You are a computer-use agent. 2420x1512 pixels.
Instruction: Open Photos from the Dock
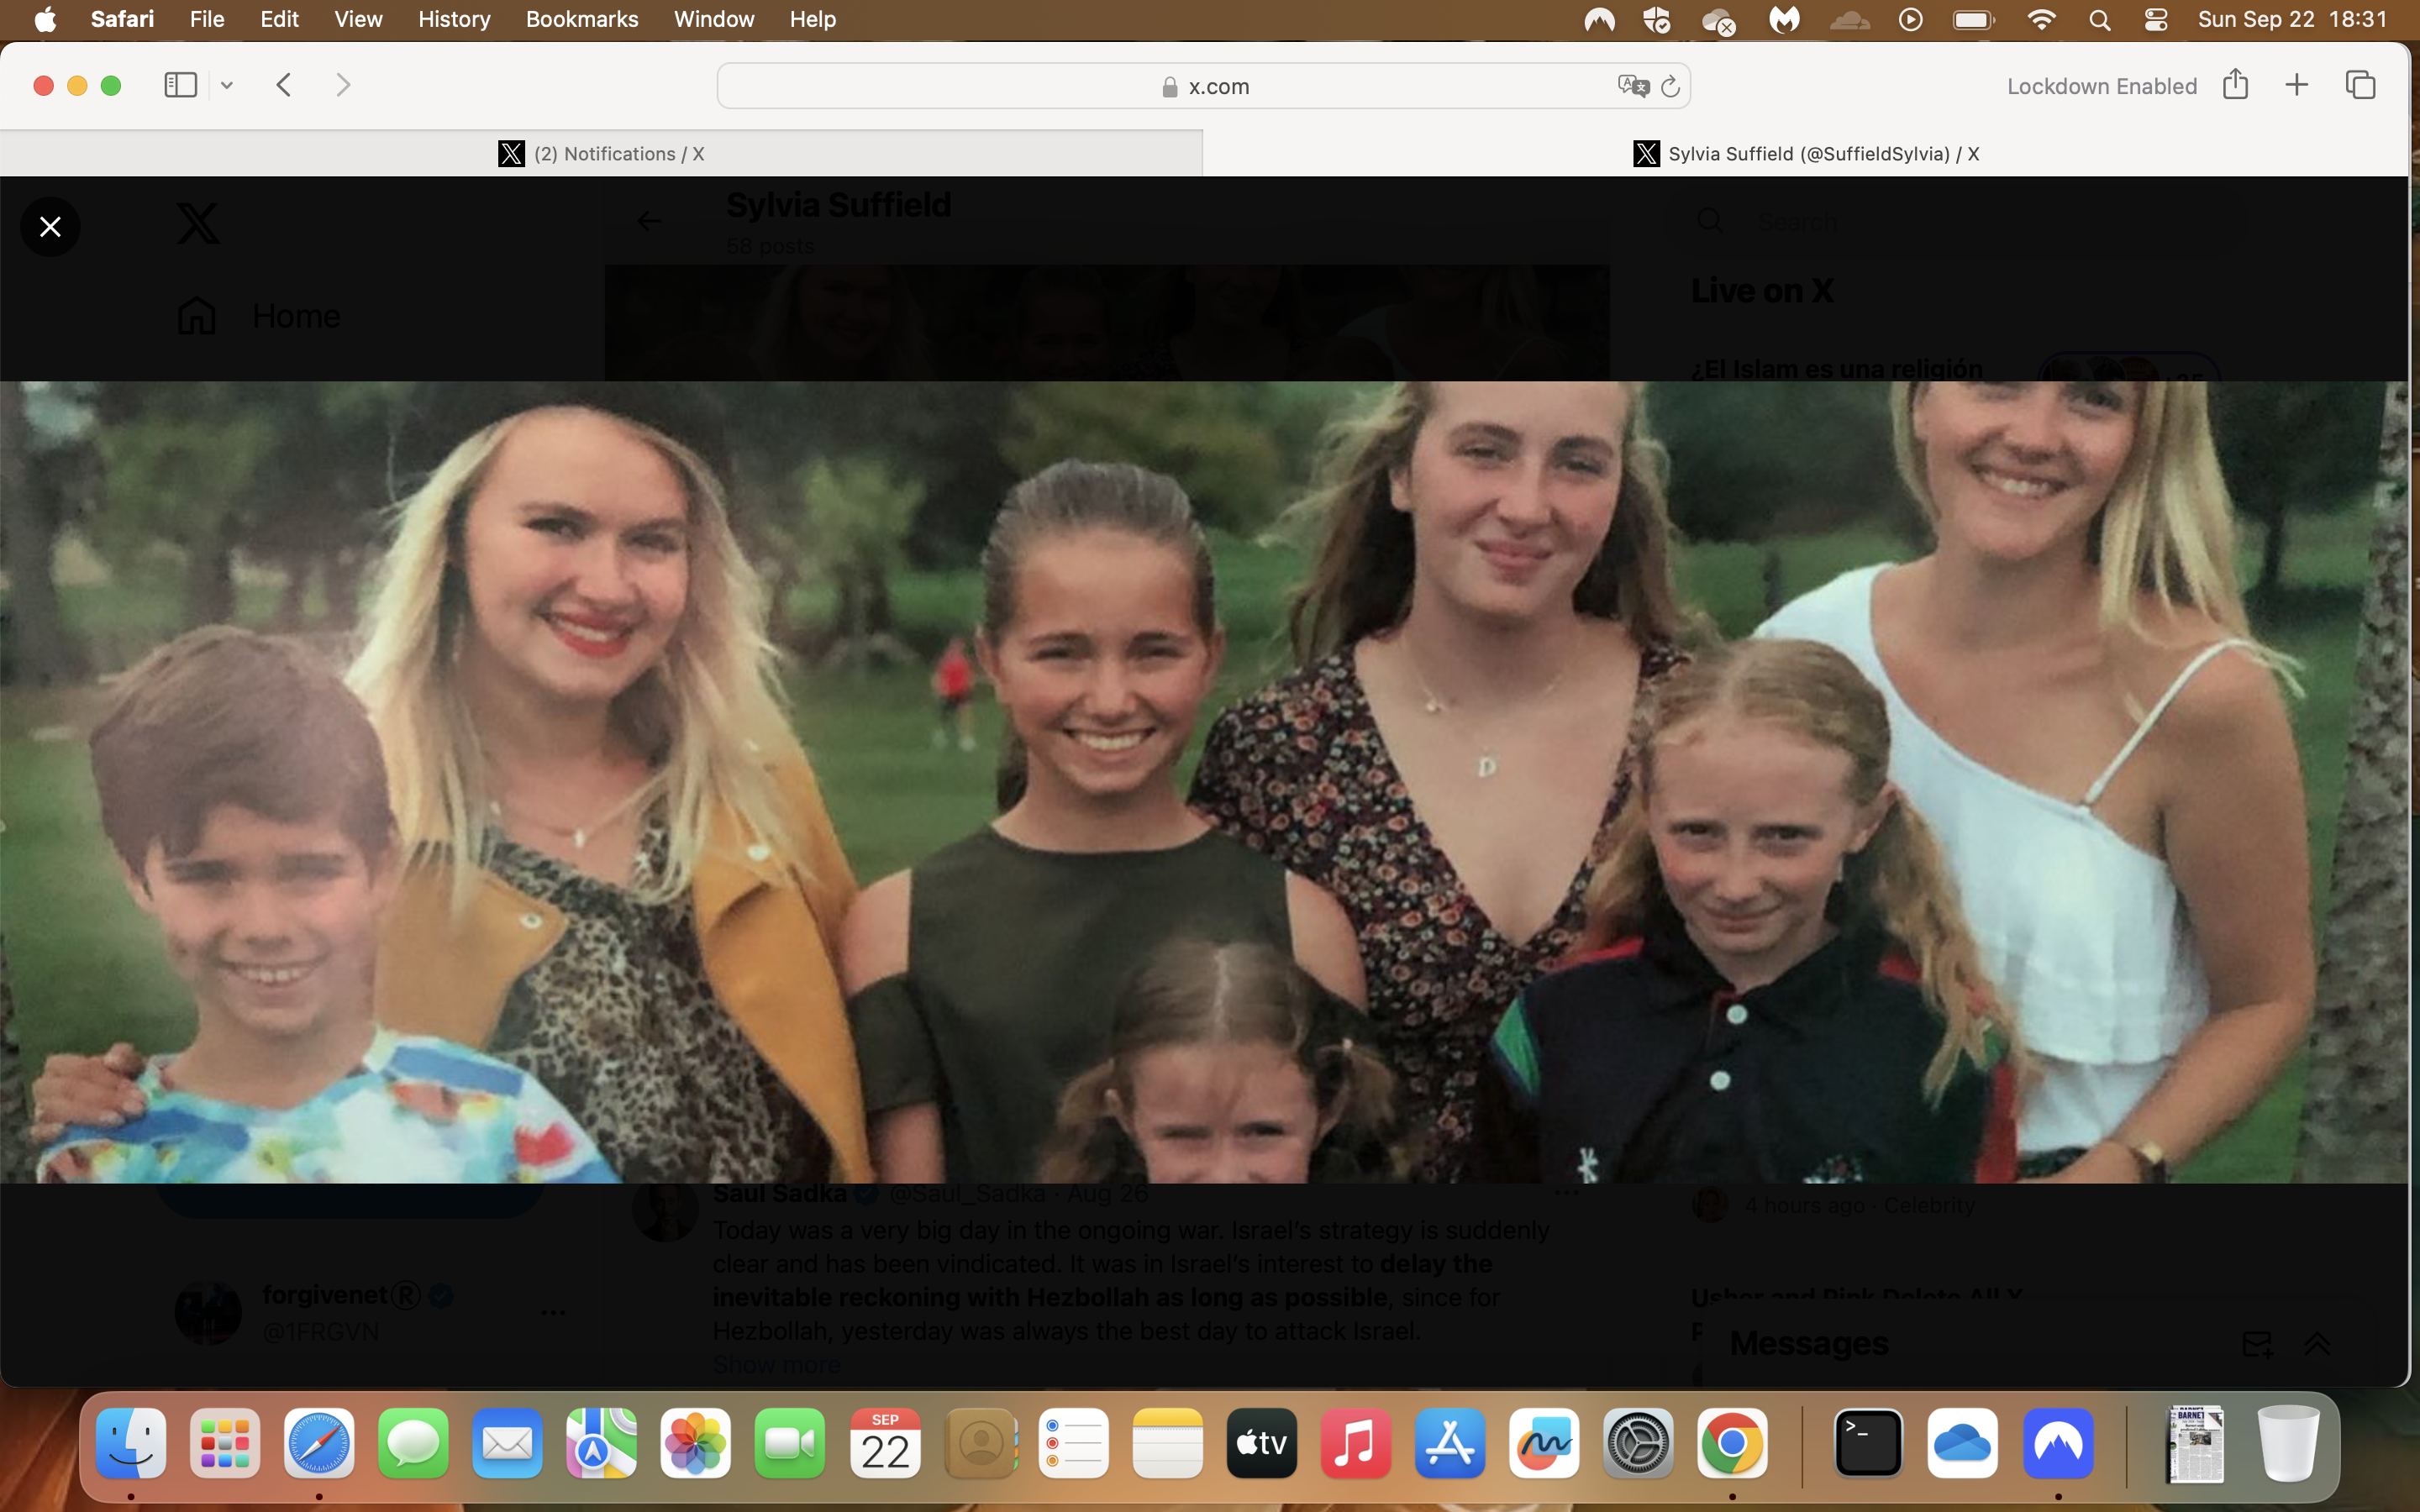696,1443
